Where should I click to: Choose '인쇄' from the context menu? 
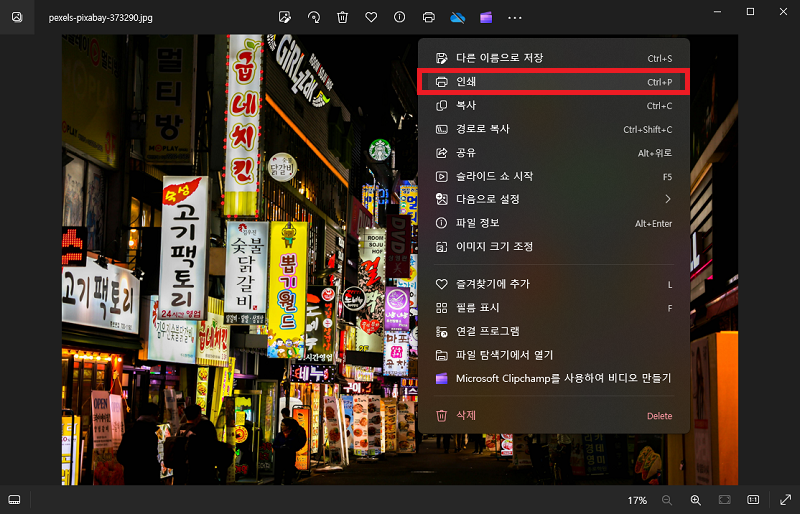coord(554,82)
